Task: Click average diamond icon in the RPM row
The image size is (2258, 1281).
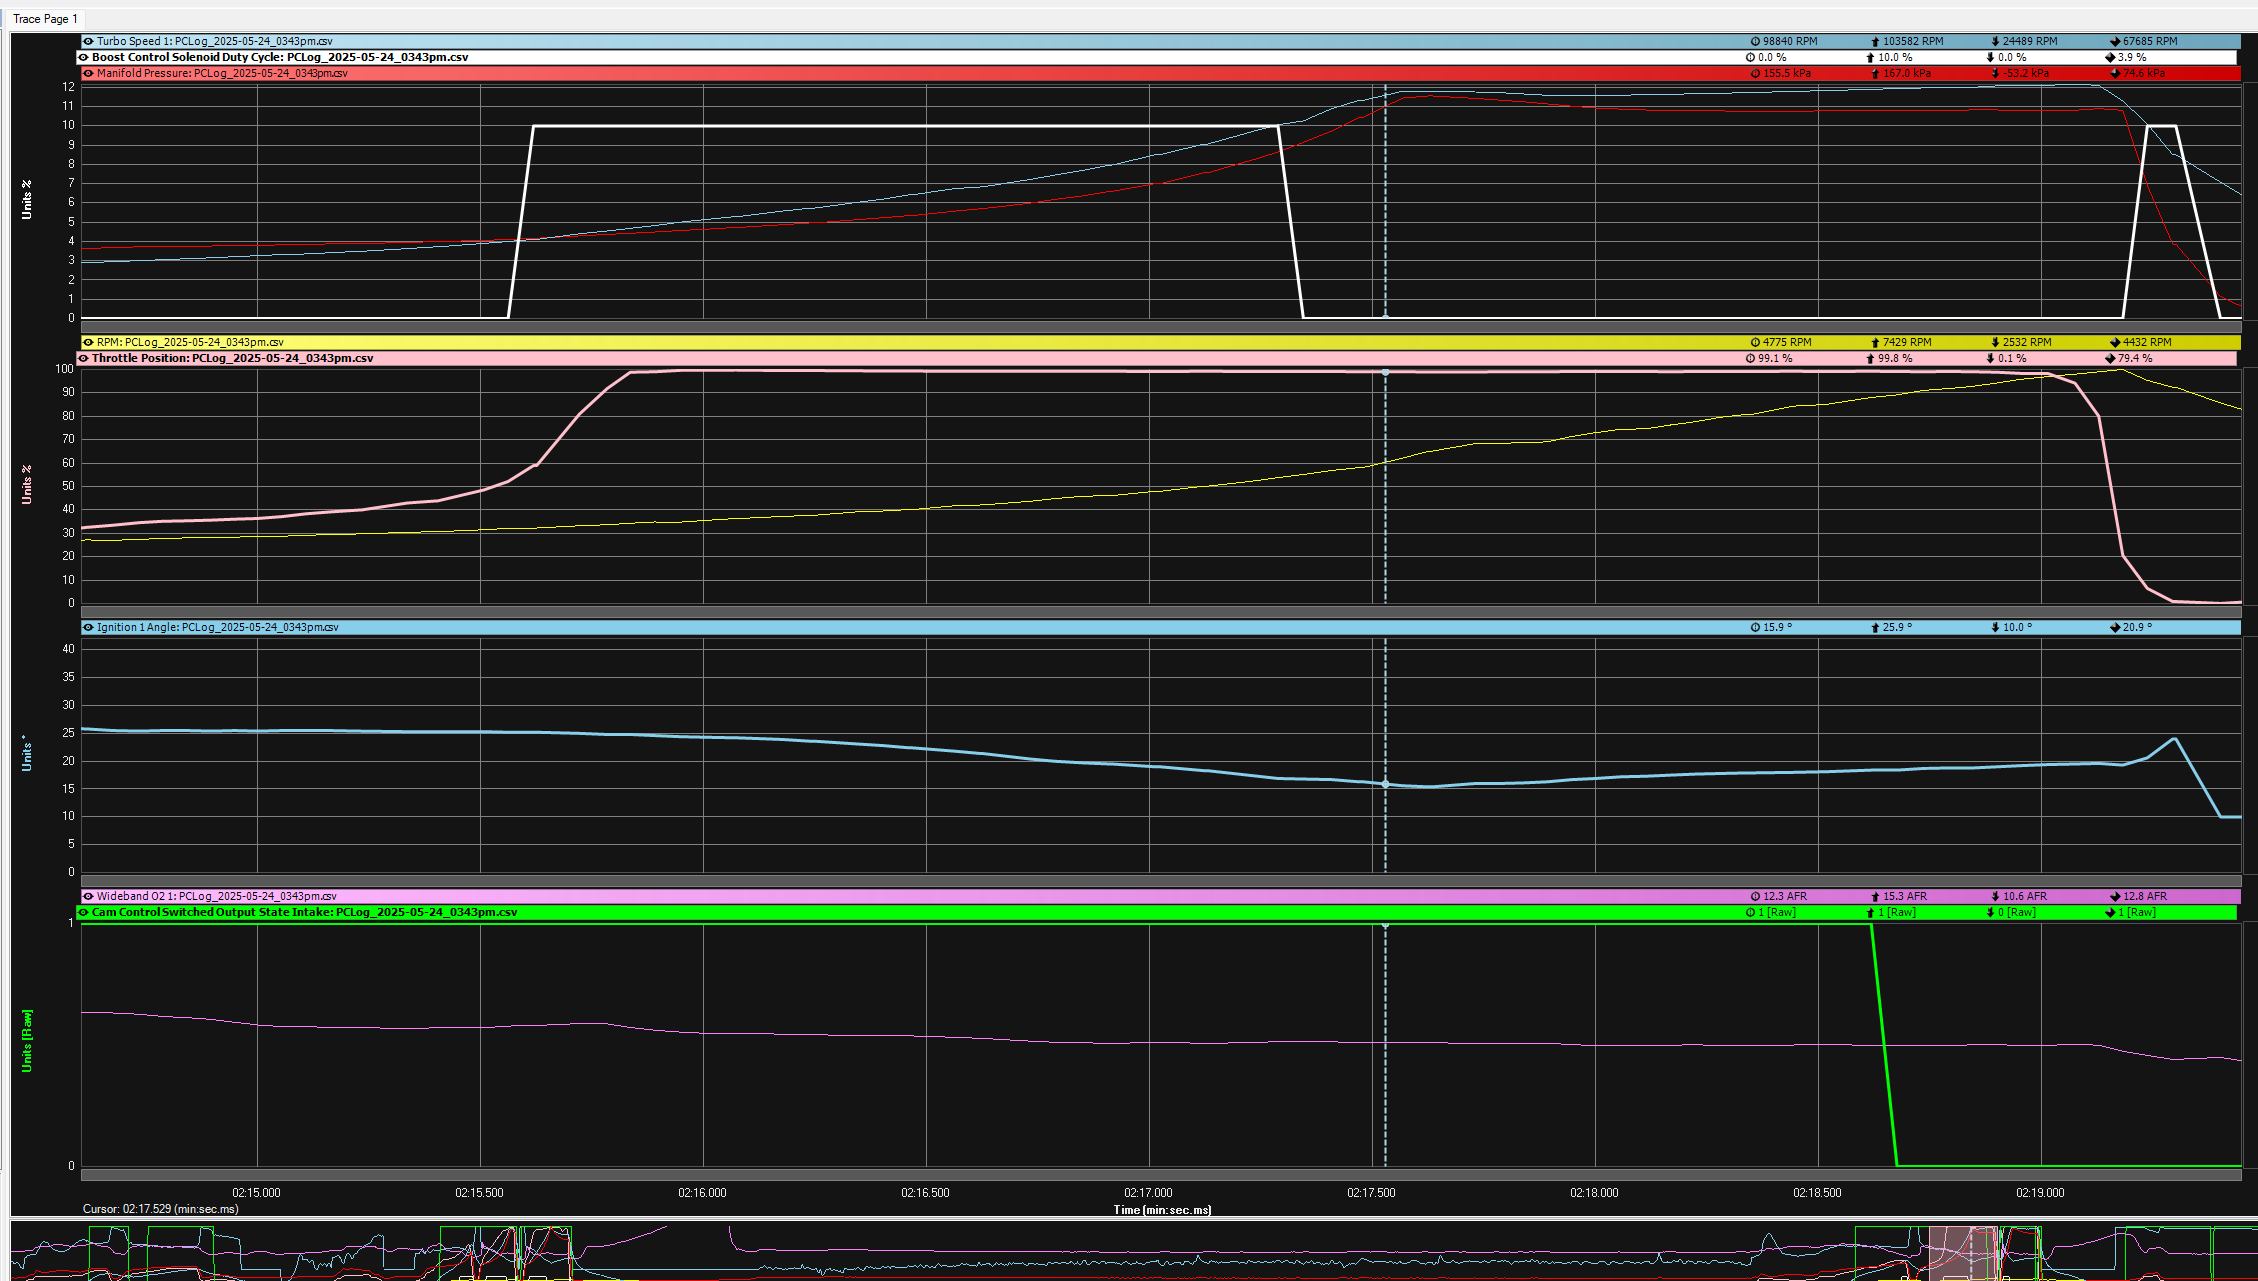Action: click(2115, 342)
